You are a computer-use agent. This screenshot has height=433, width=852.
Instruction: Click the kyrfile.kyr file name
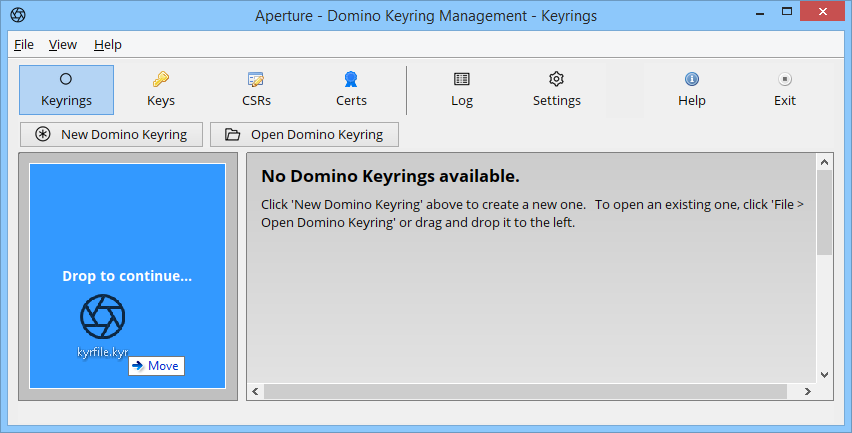click(x=103, y=352)
